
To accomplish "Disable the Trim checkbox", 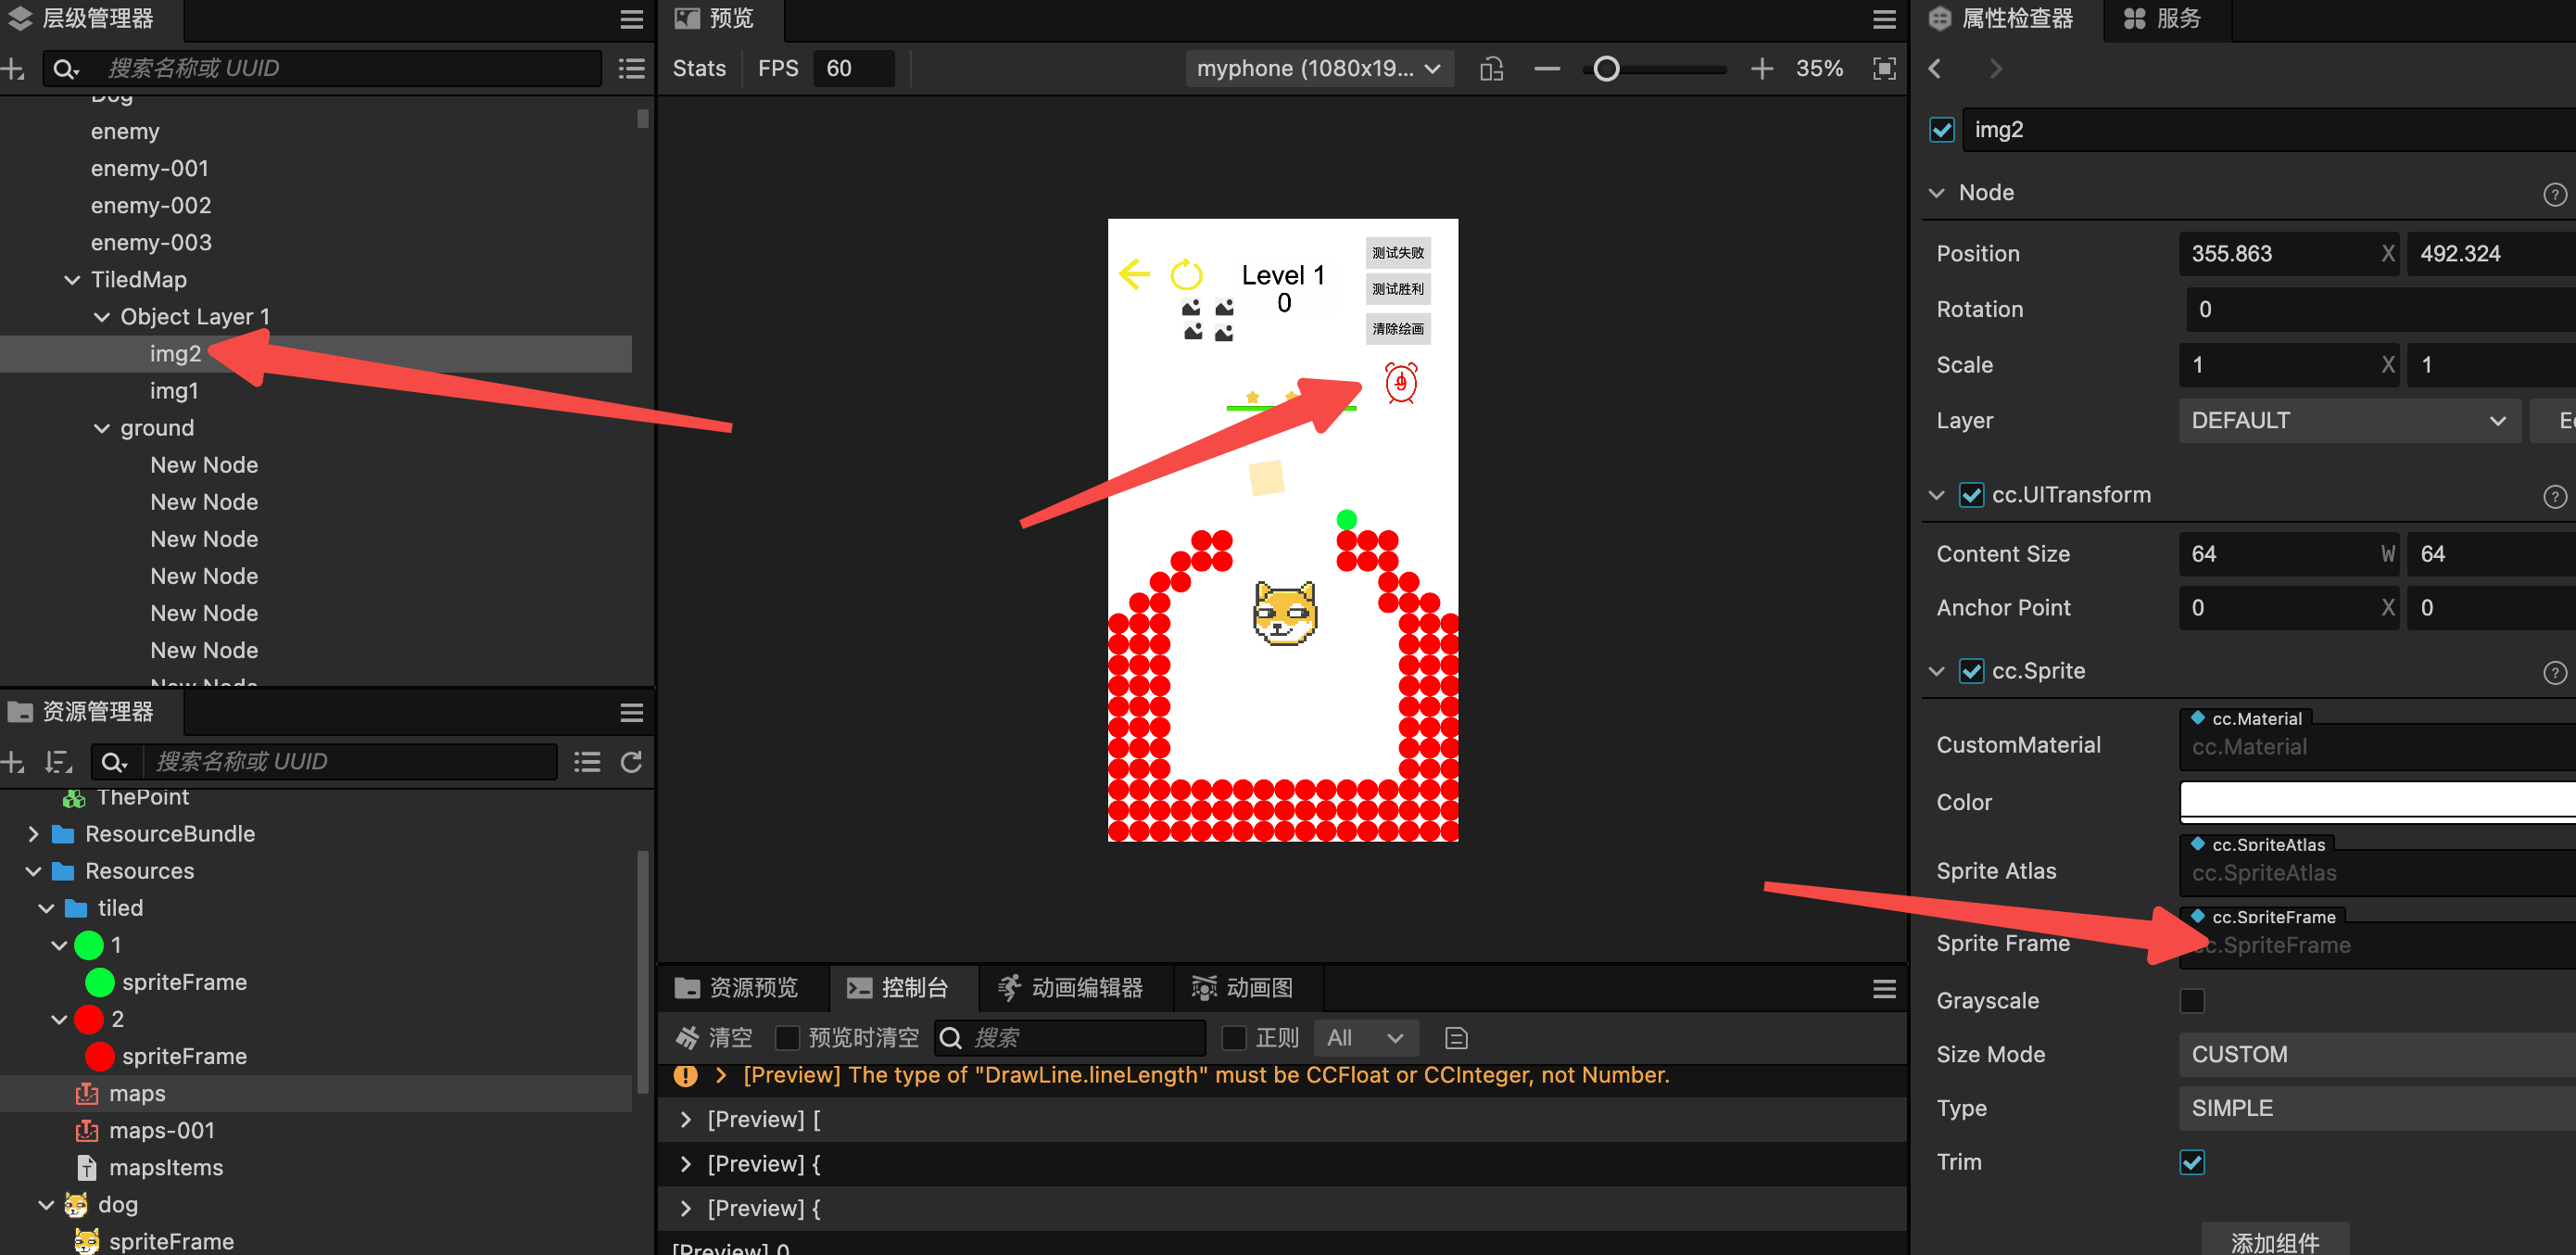I will 2191,1162.
